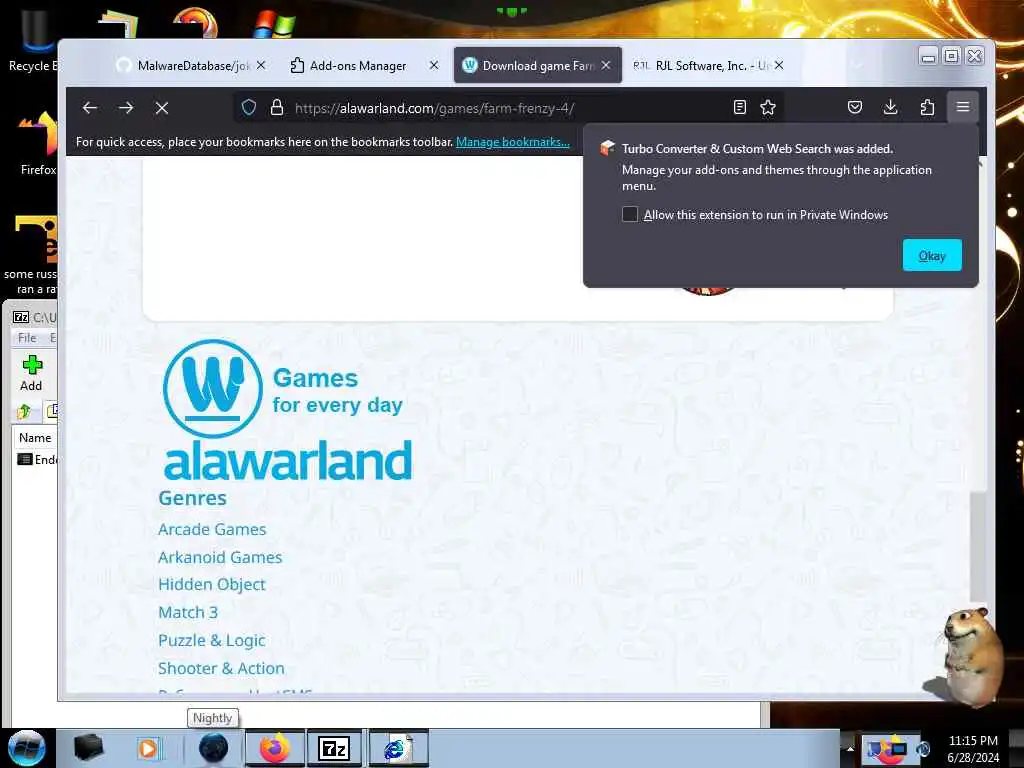The width and height of the screenshot is (1024, 768).
Task: Enable Allow this extension in Private Windows
Action: [630, 214]
